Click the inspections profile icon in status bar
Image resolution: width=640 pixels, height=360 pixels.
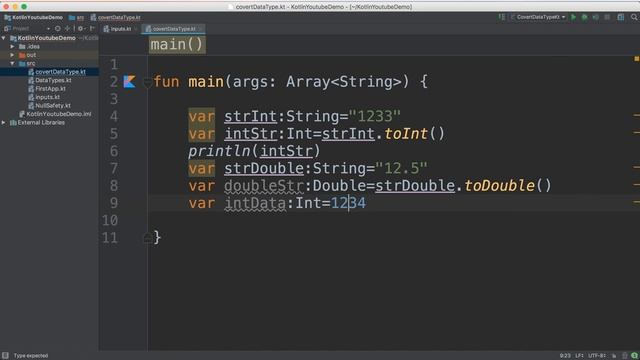coord(624,356)
